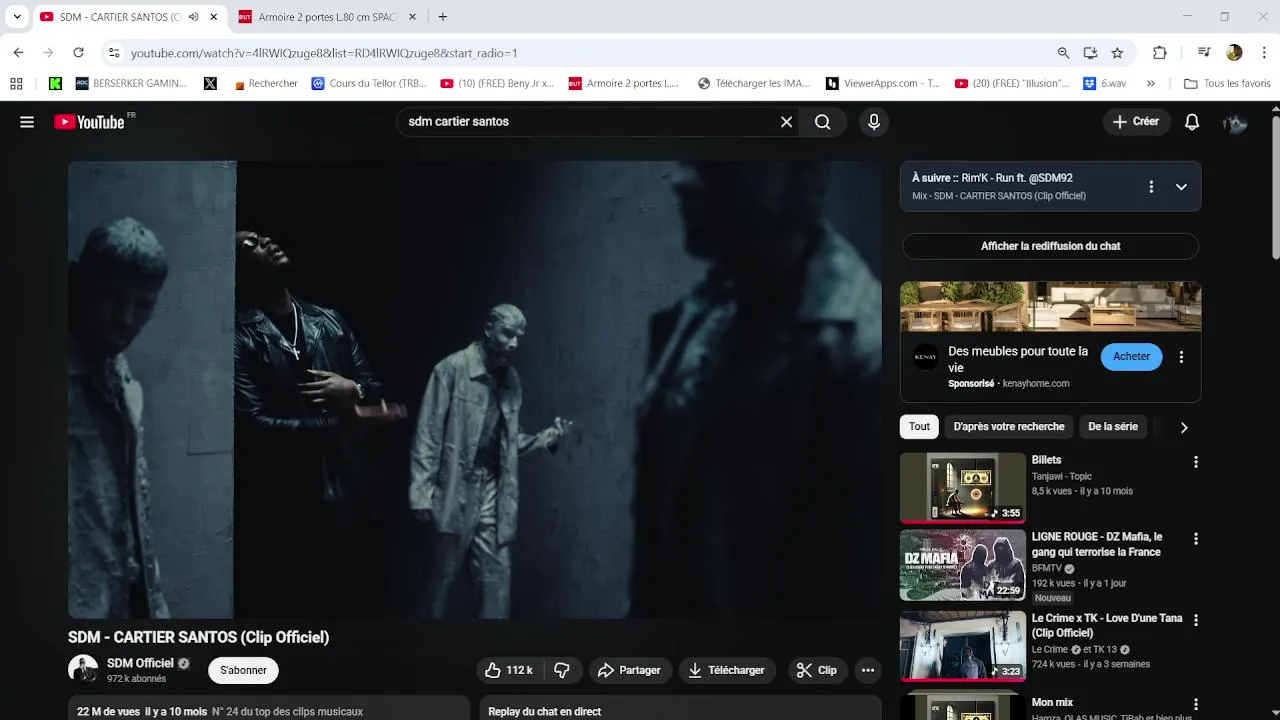1280x720 pixels.
Task: Open the Cours du Tellor bookmark
Action: click(369, 83)
